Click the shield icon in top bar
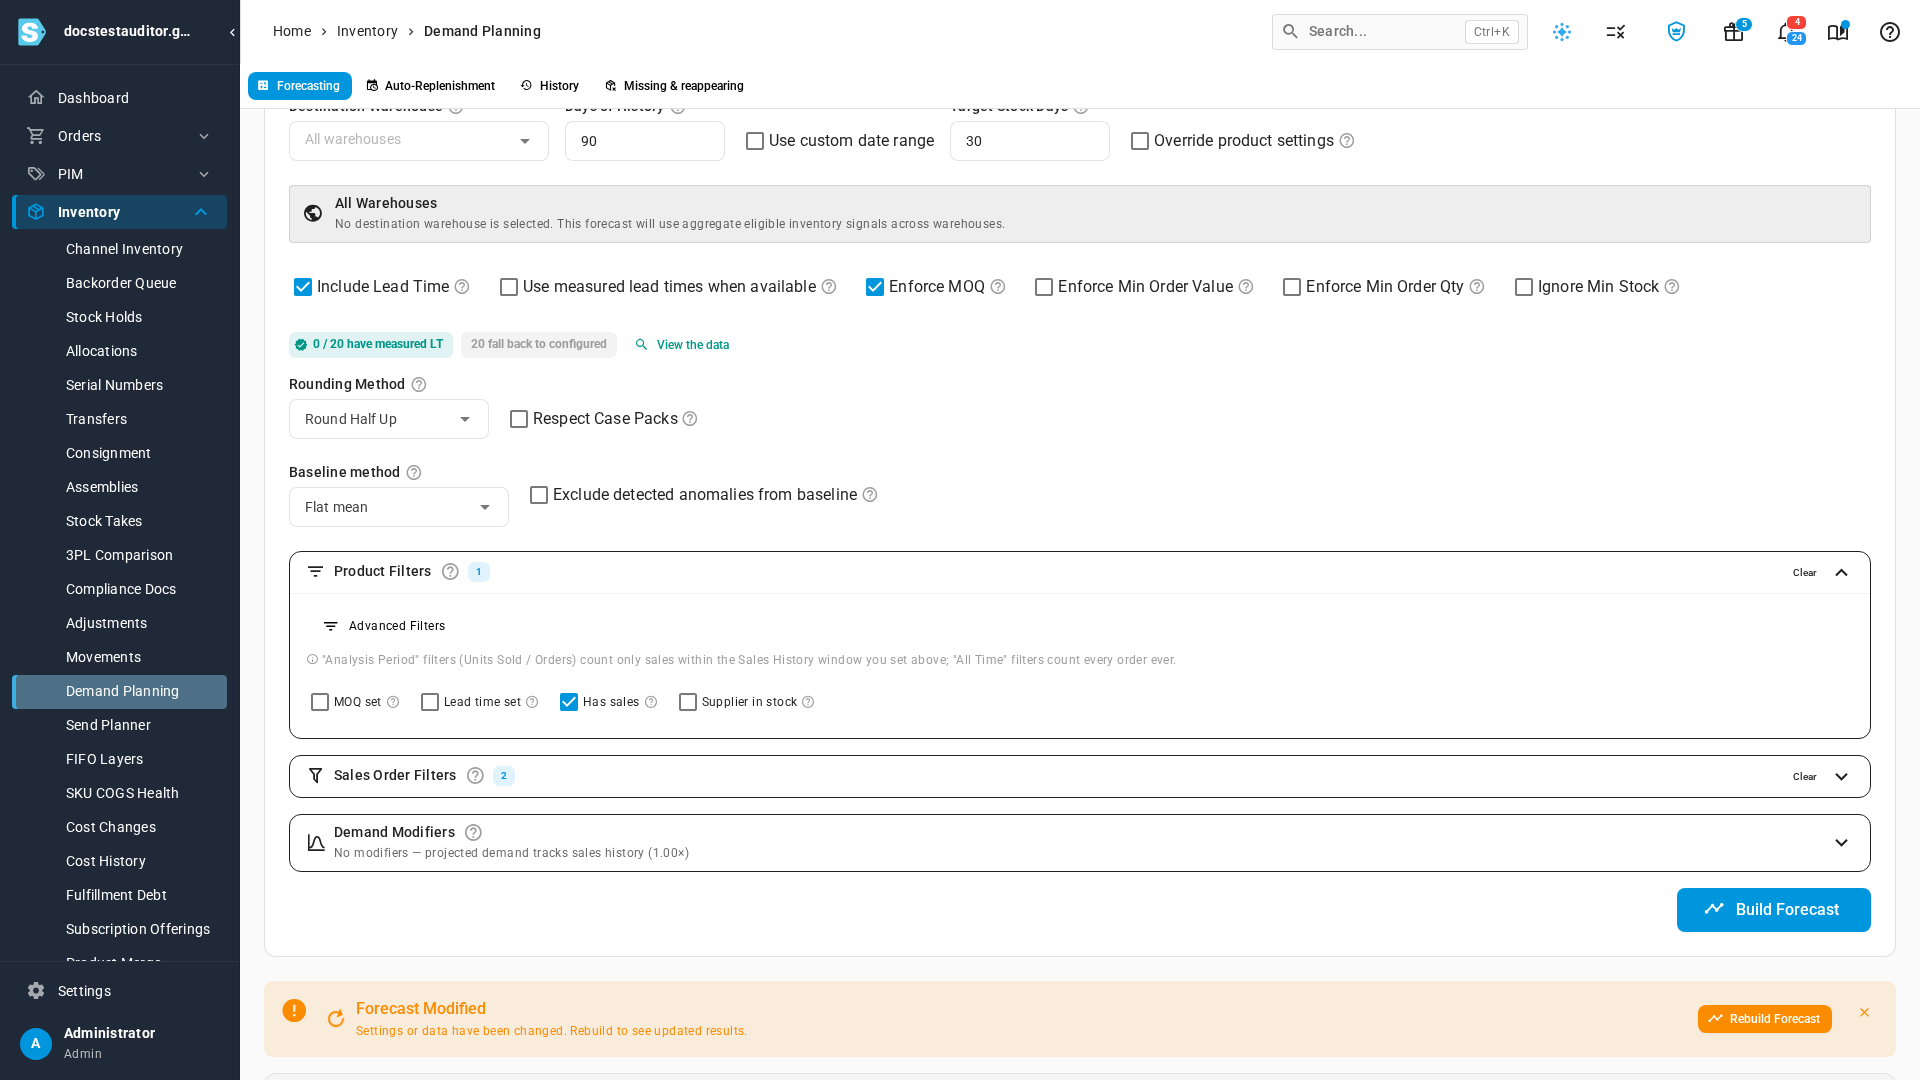 [1676, 32]
